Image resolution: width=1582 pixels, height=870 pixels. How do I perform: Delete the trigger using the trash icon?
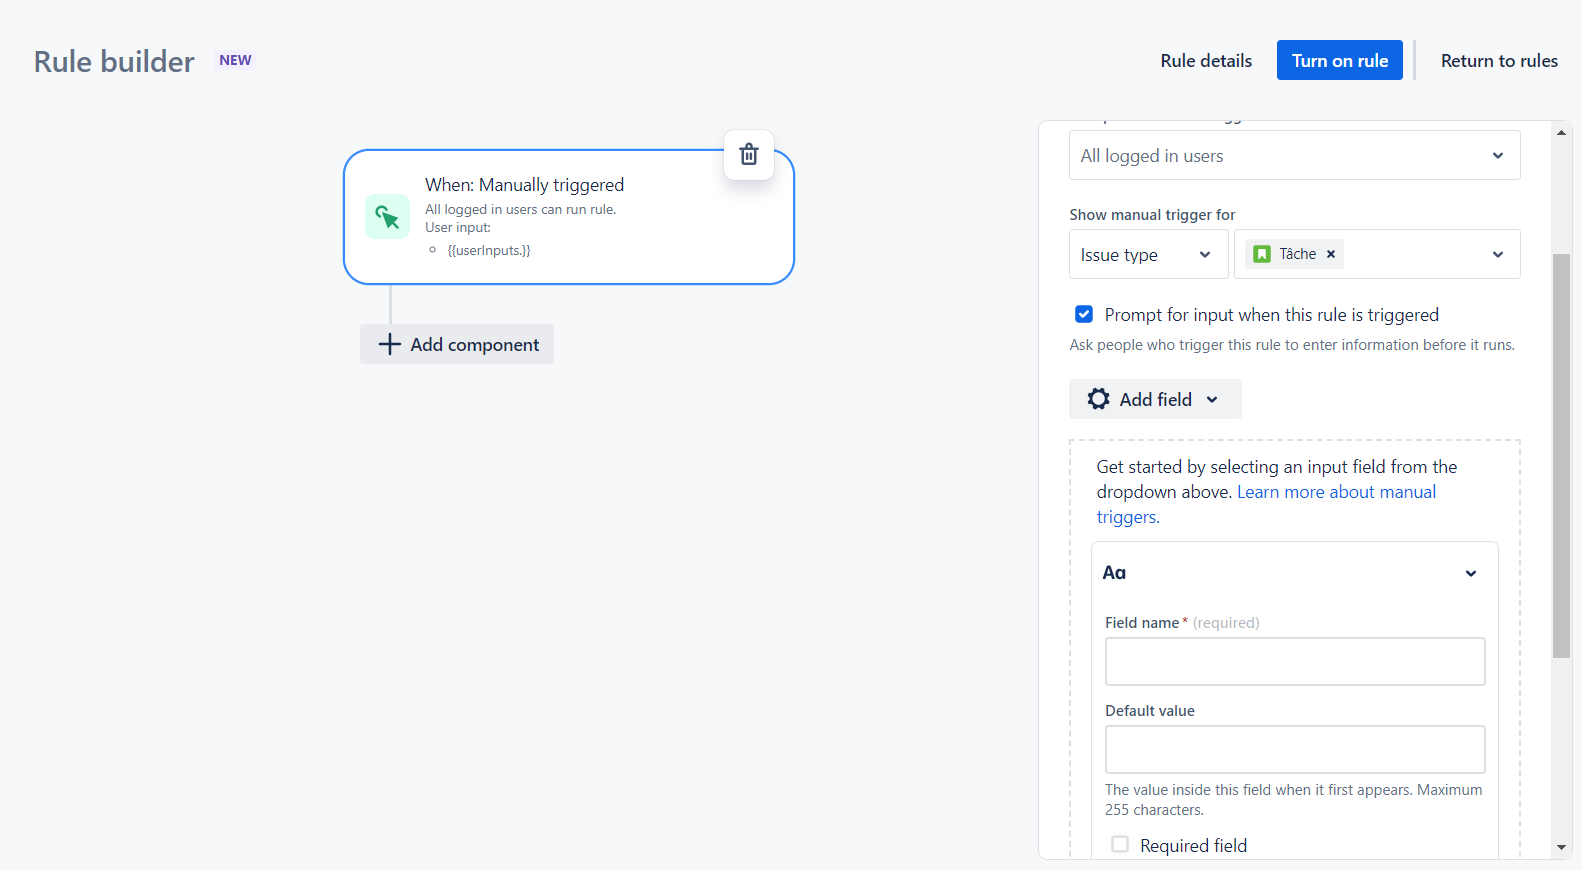click(749, 155)
